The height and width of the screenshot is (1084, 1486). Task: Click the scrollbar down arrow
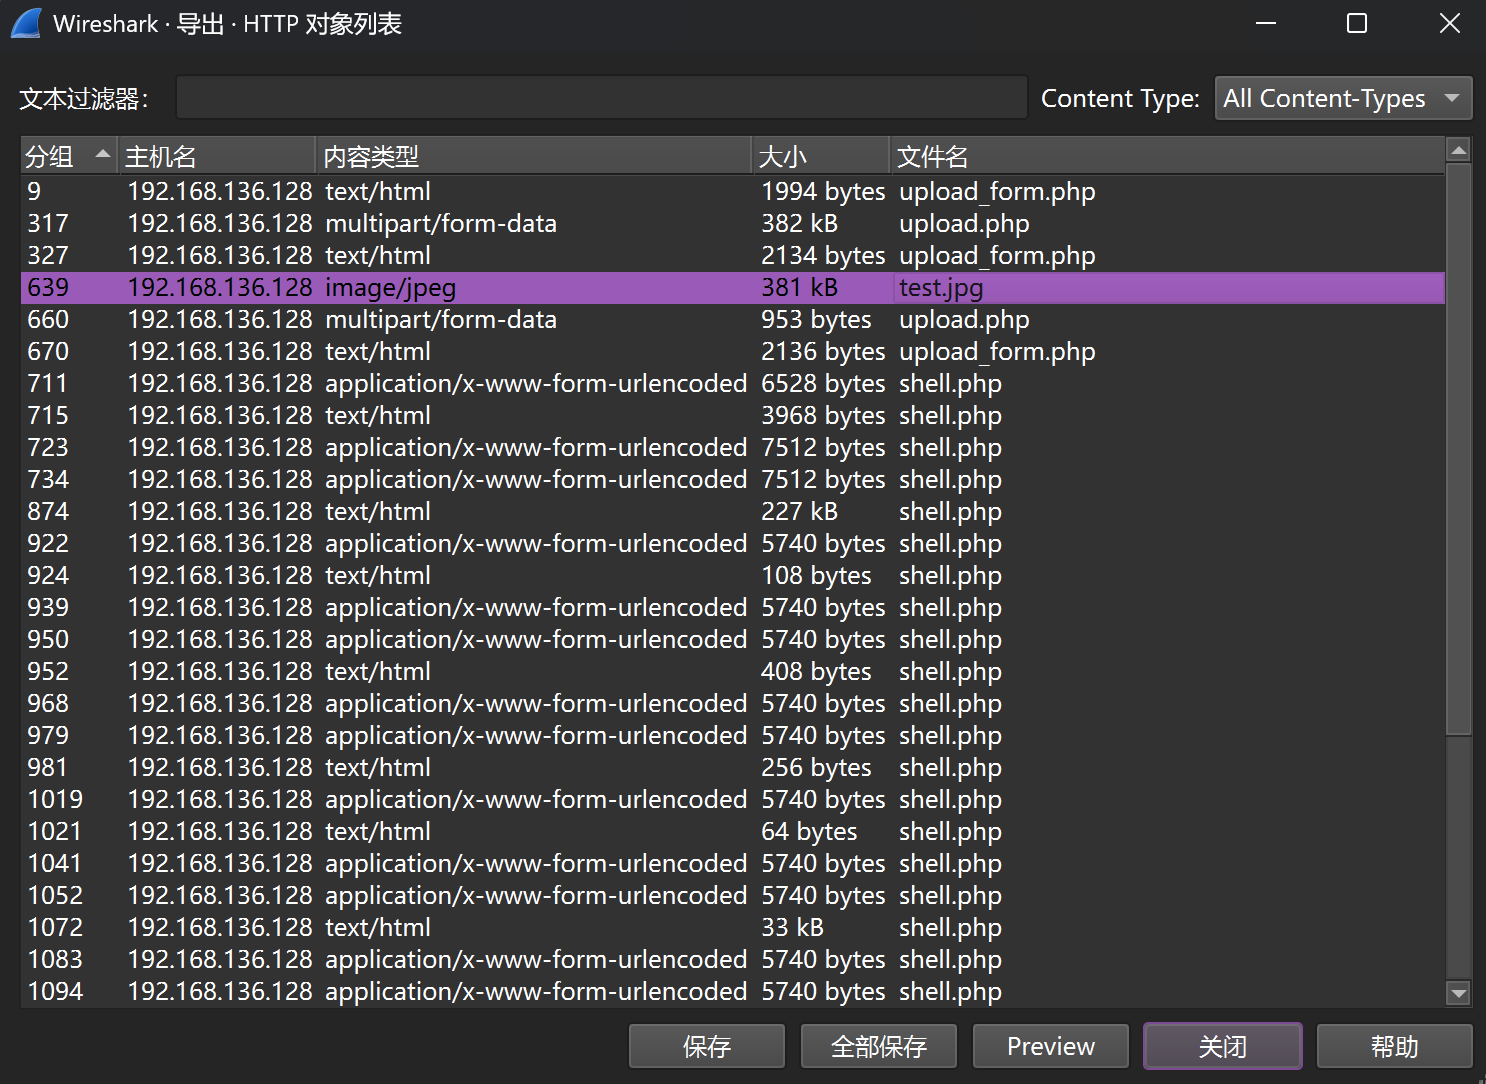(1459, 993)
